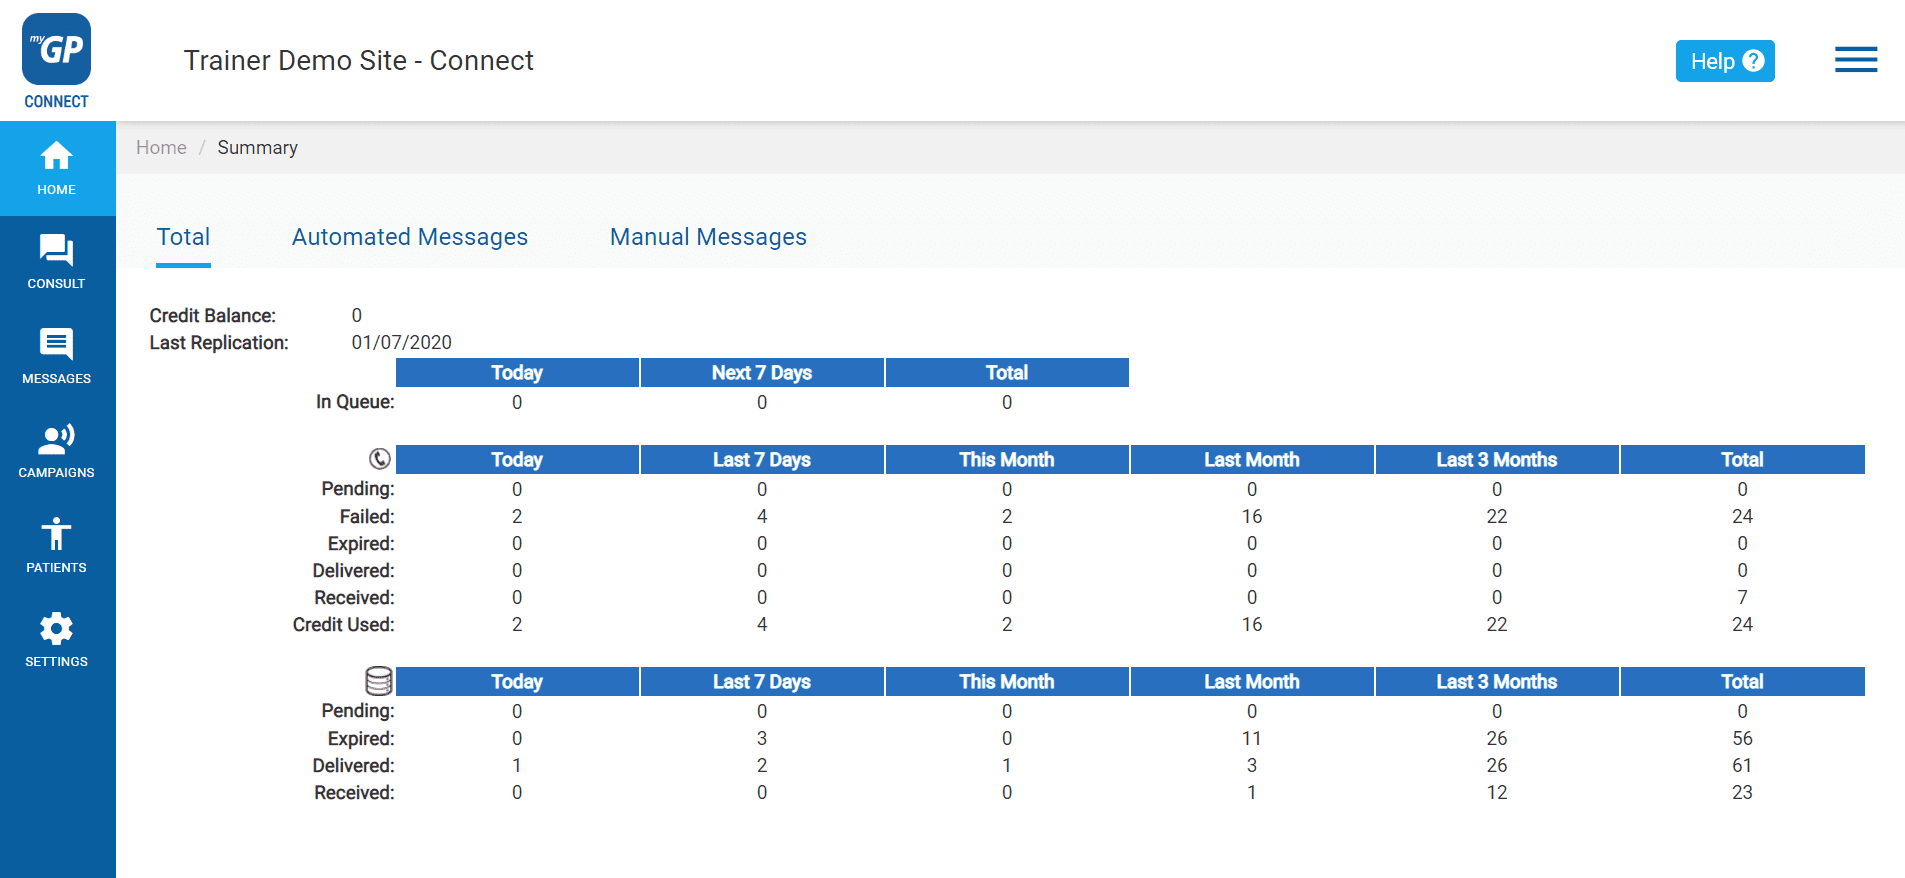The image size is (1905, 878).
Task: Click the Delivered total value 61
Action: pos(1742,766)
